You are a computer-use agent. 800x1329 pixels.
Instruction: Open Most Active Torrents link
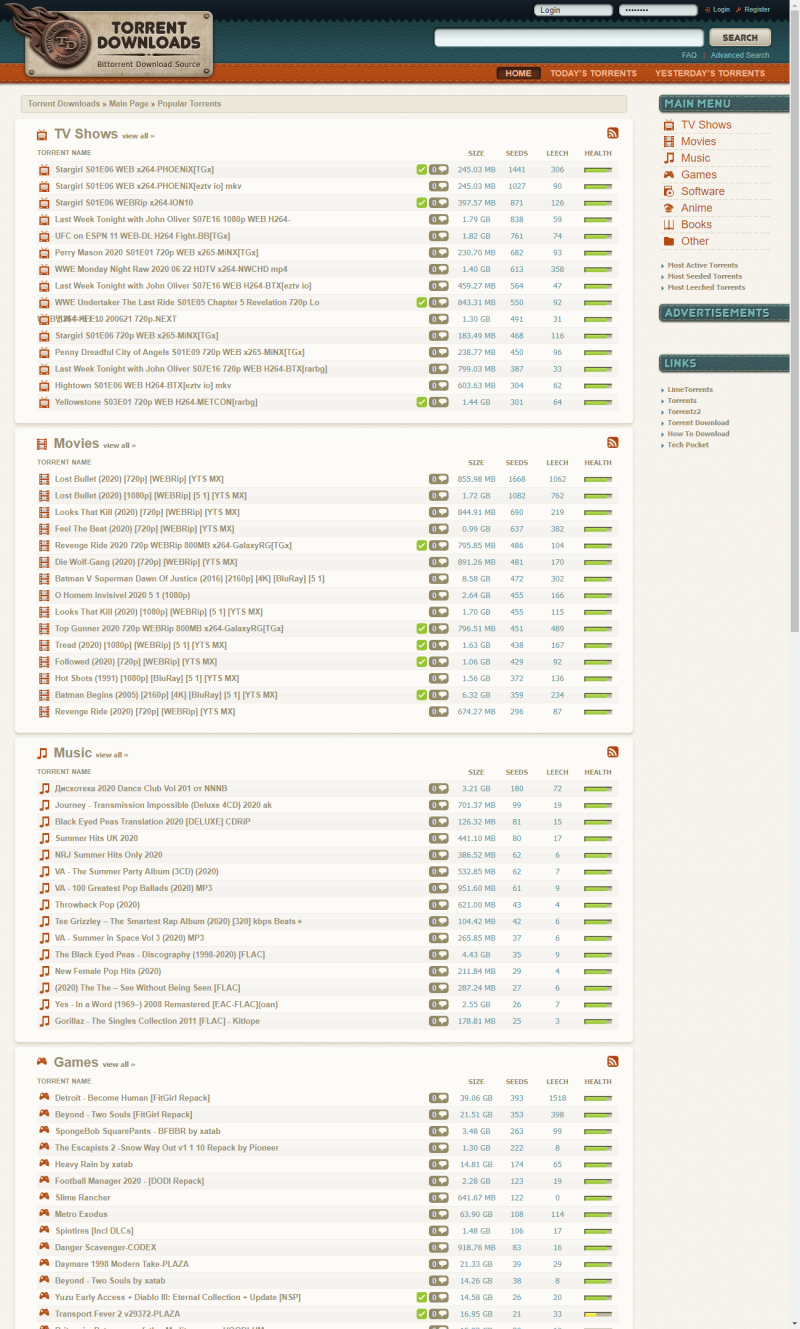tap(703, 266)
